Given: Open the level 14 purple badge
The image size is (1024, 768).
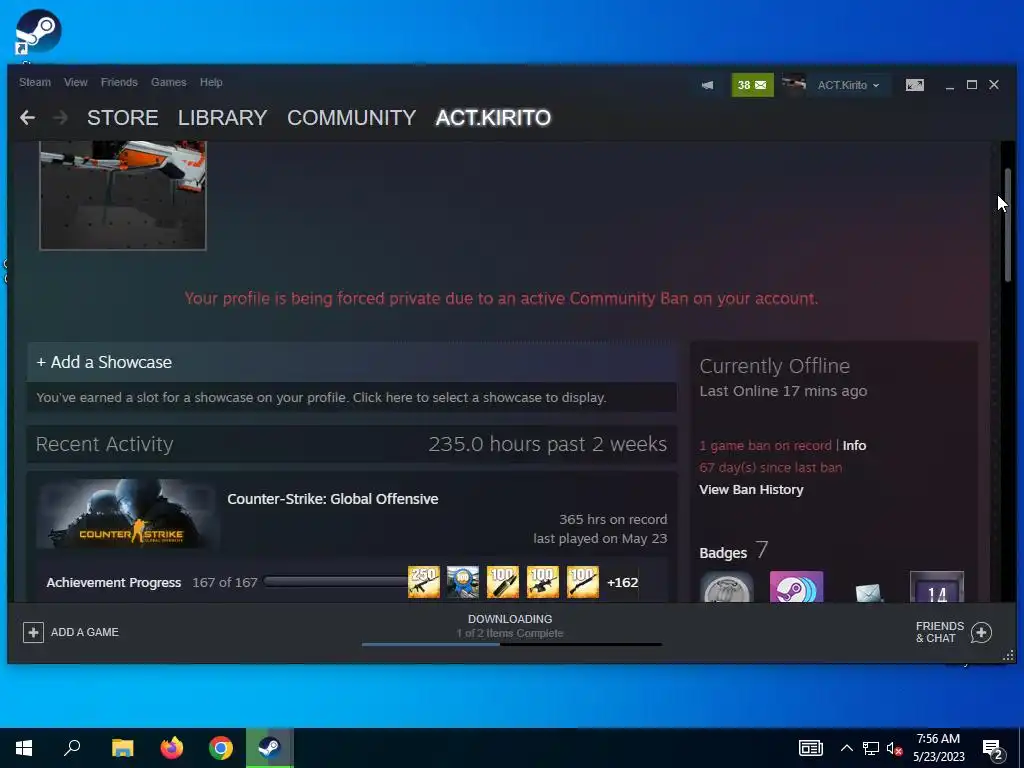Looking at the screenshot, I should coord(936,587).
